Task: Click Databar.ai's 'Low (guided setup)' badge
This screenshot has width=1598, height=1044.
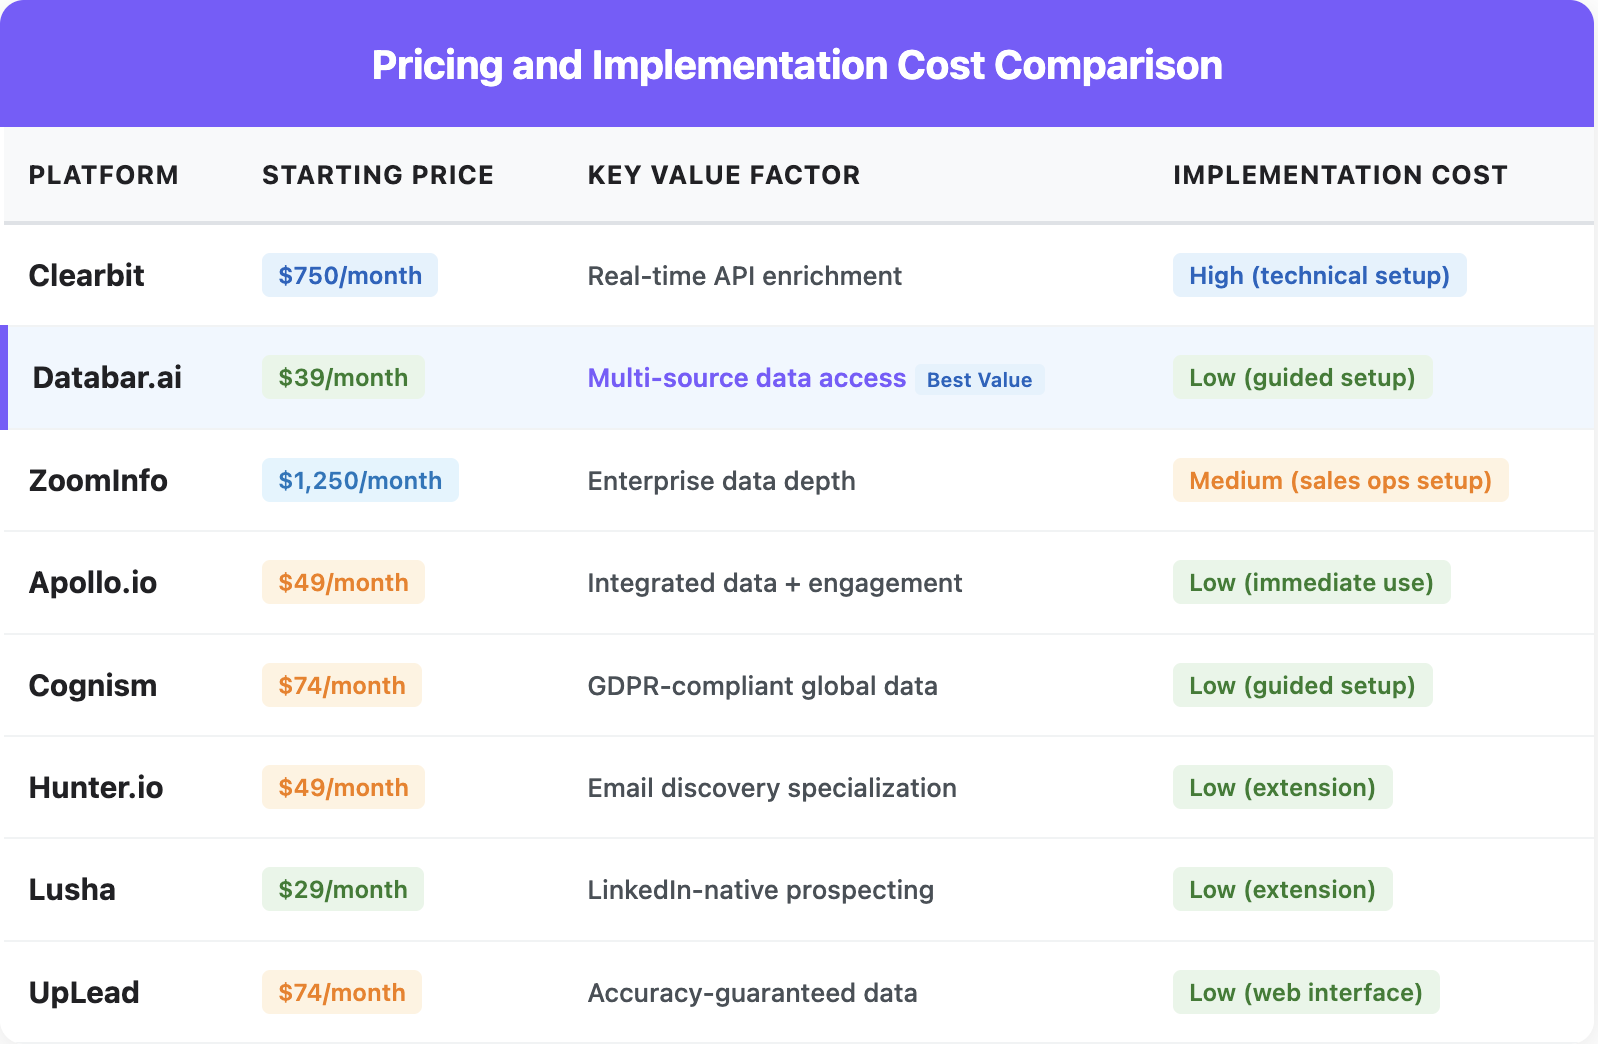Action: tap(1303, 377)
